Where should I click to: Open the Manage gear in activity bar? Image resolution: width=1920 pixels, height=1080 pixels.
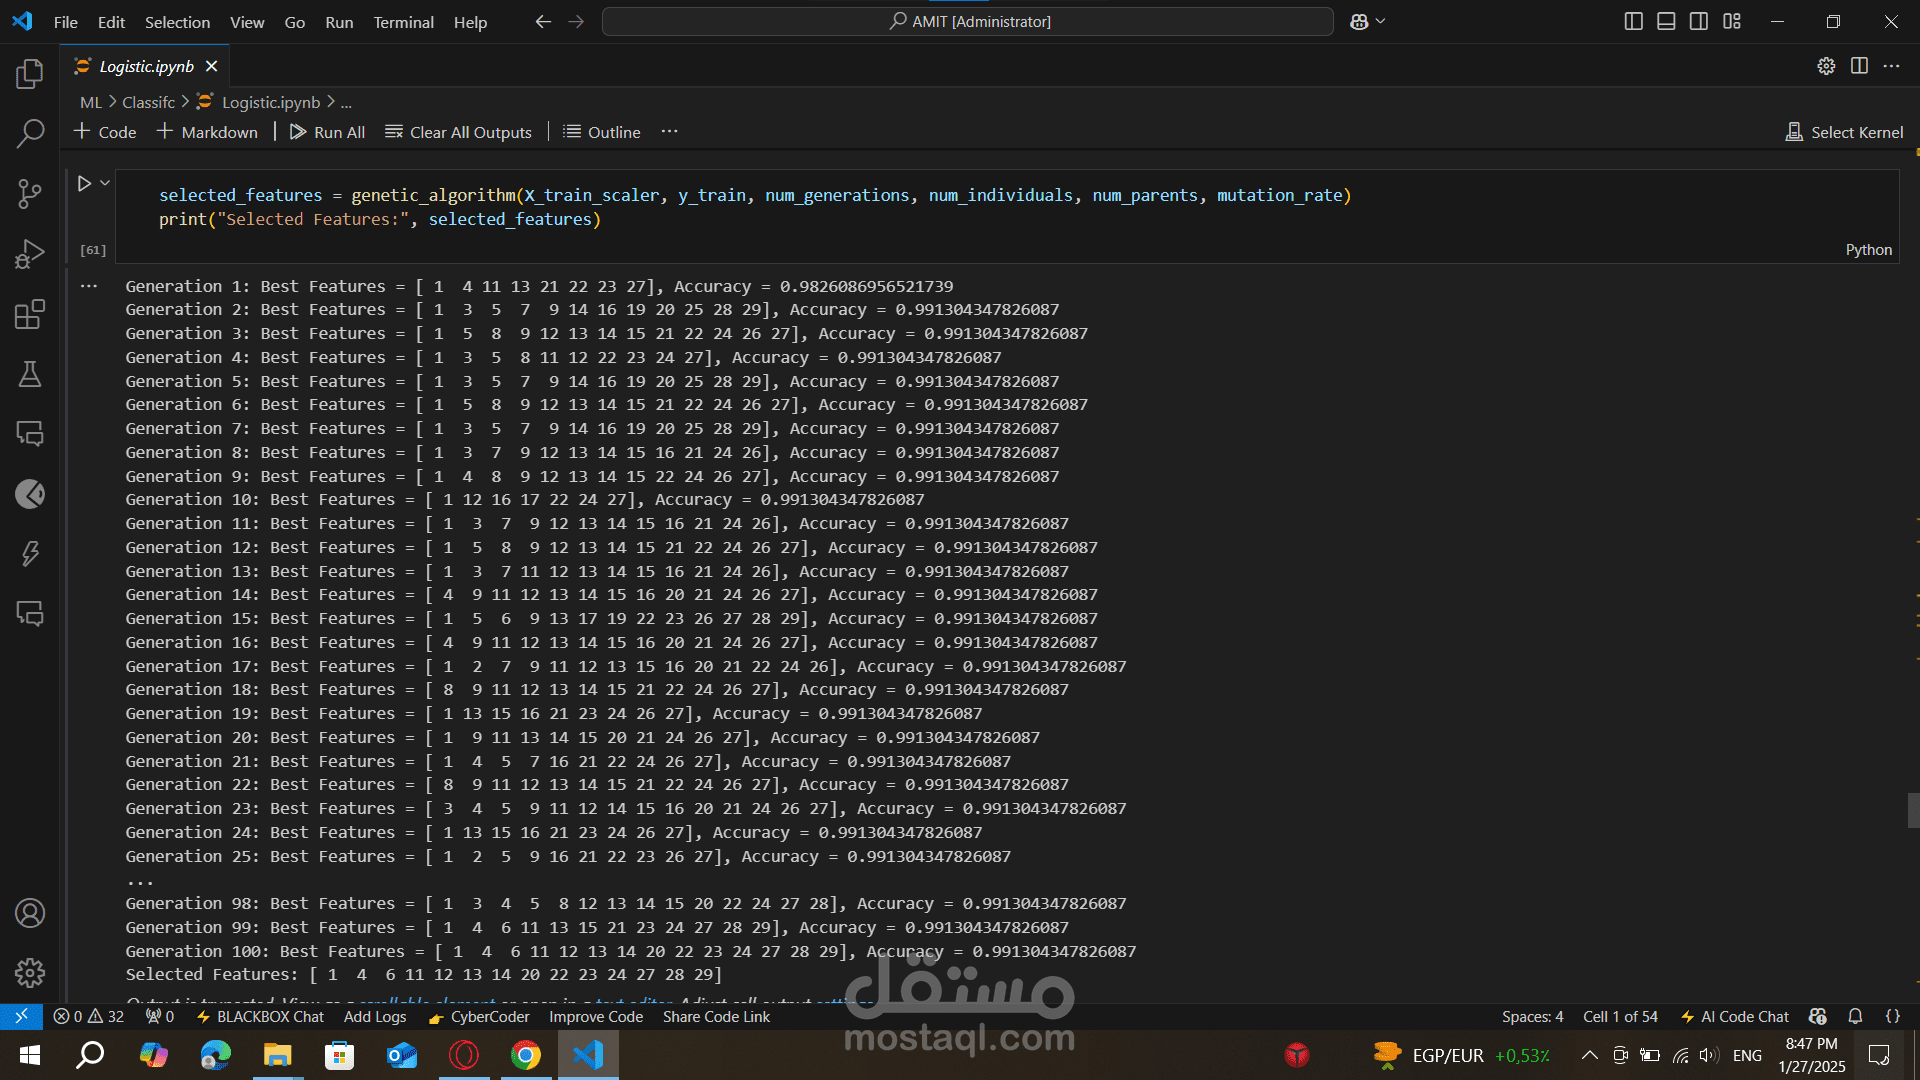click(30, 972)
